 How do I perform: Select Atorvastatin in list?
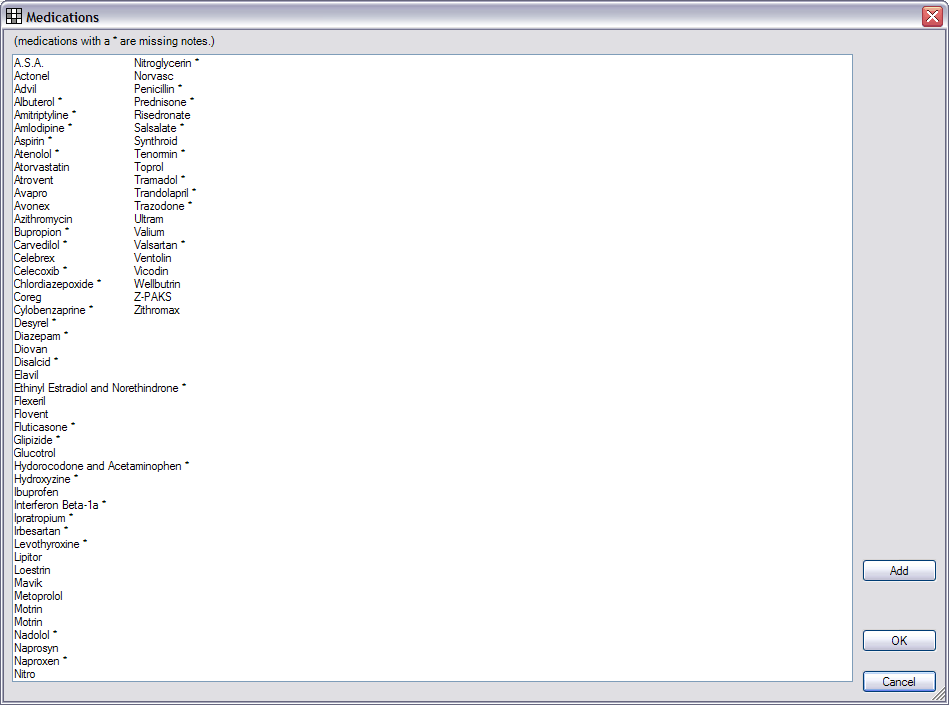coord(42,167)
